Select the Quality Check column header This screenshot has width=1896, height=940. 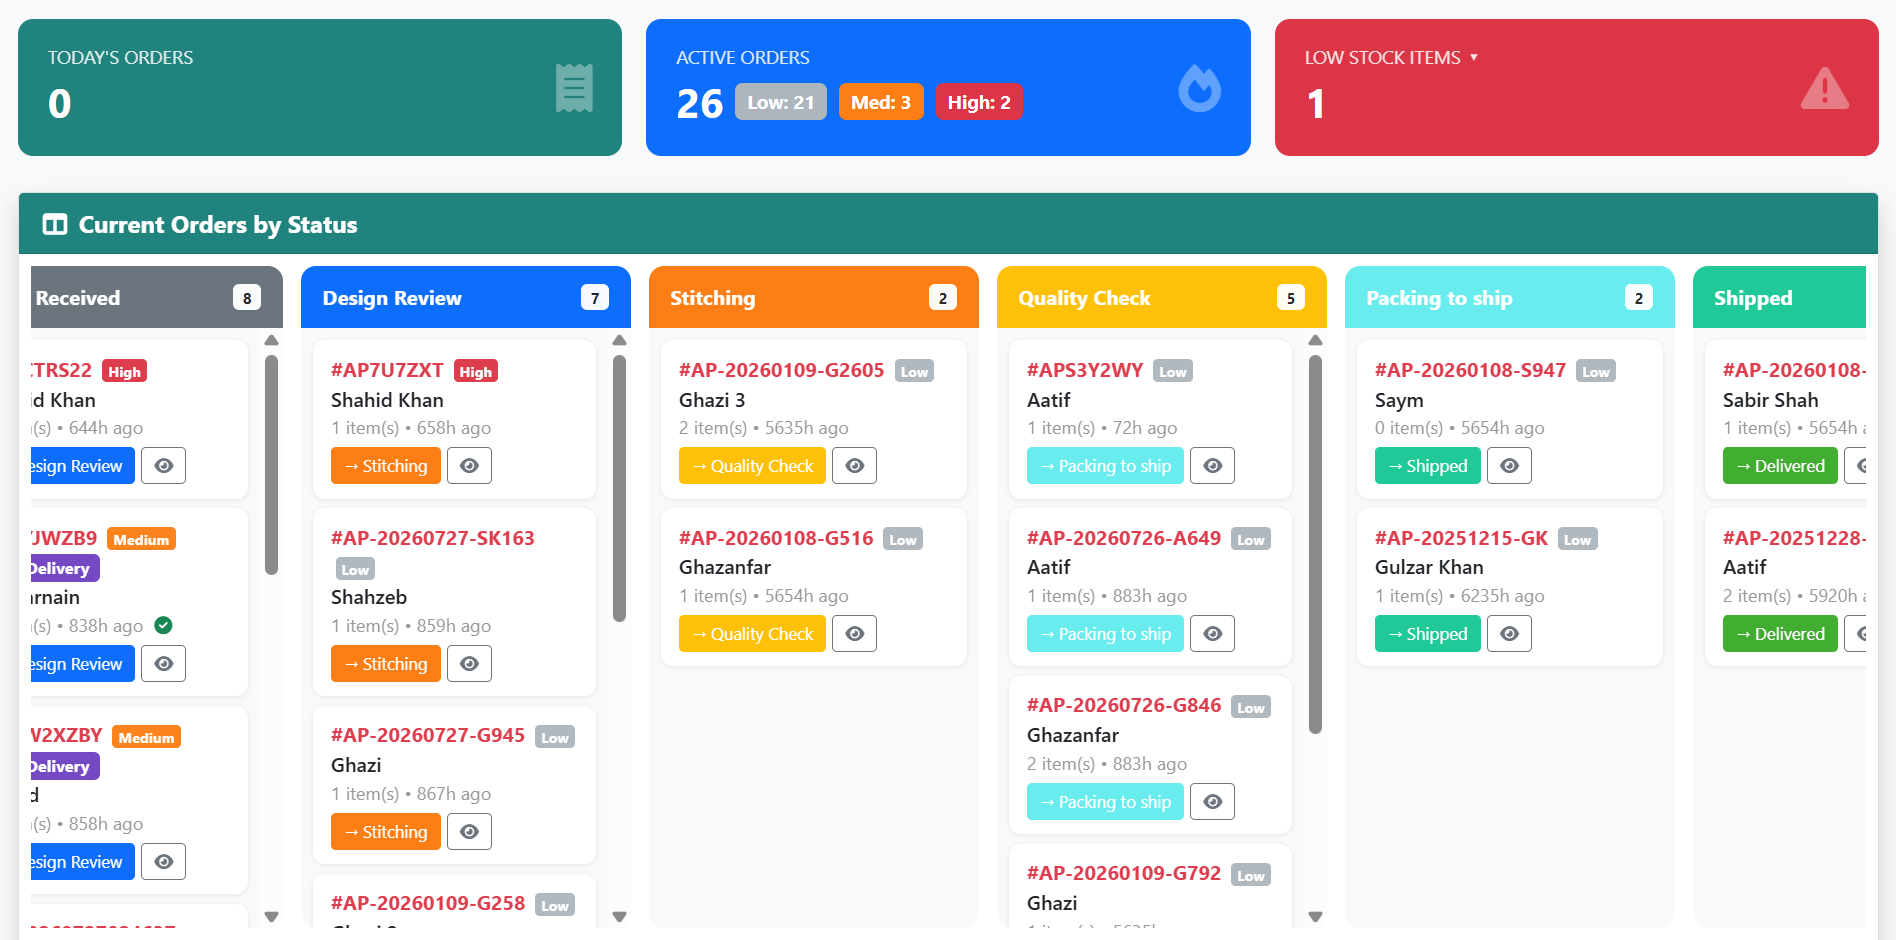(x=1162, y=297)
